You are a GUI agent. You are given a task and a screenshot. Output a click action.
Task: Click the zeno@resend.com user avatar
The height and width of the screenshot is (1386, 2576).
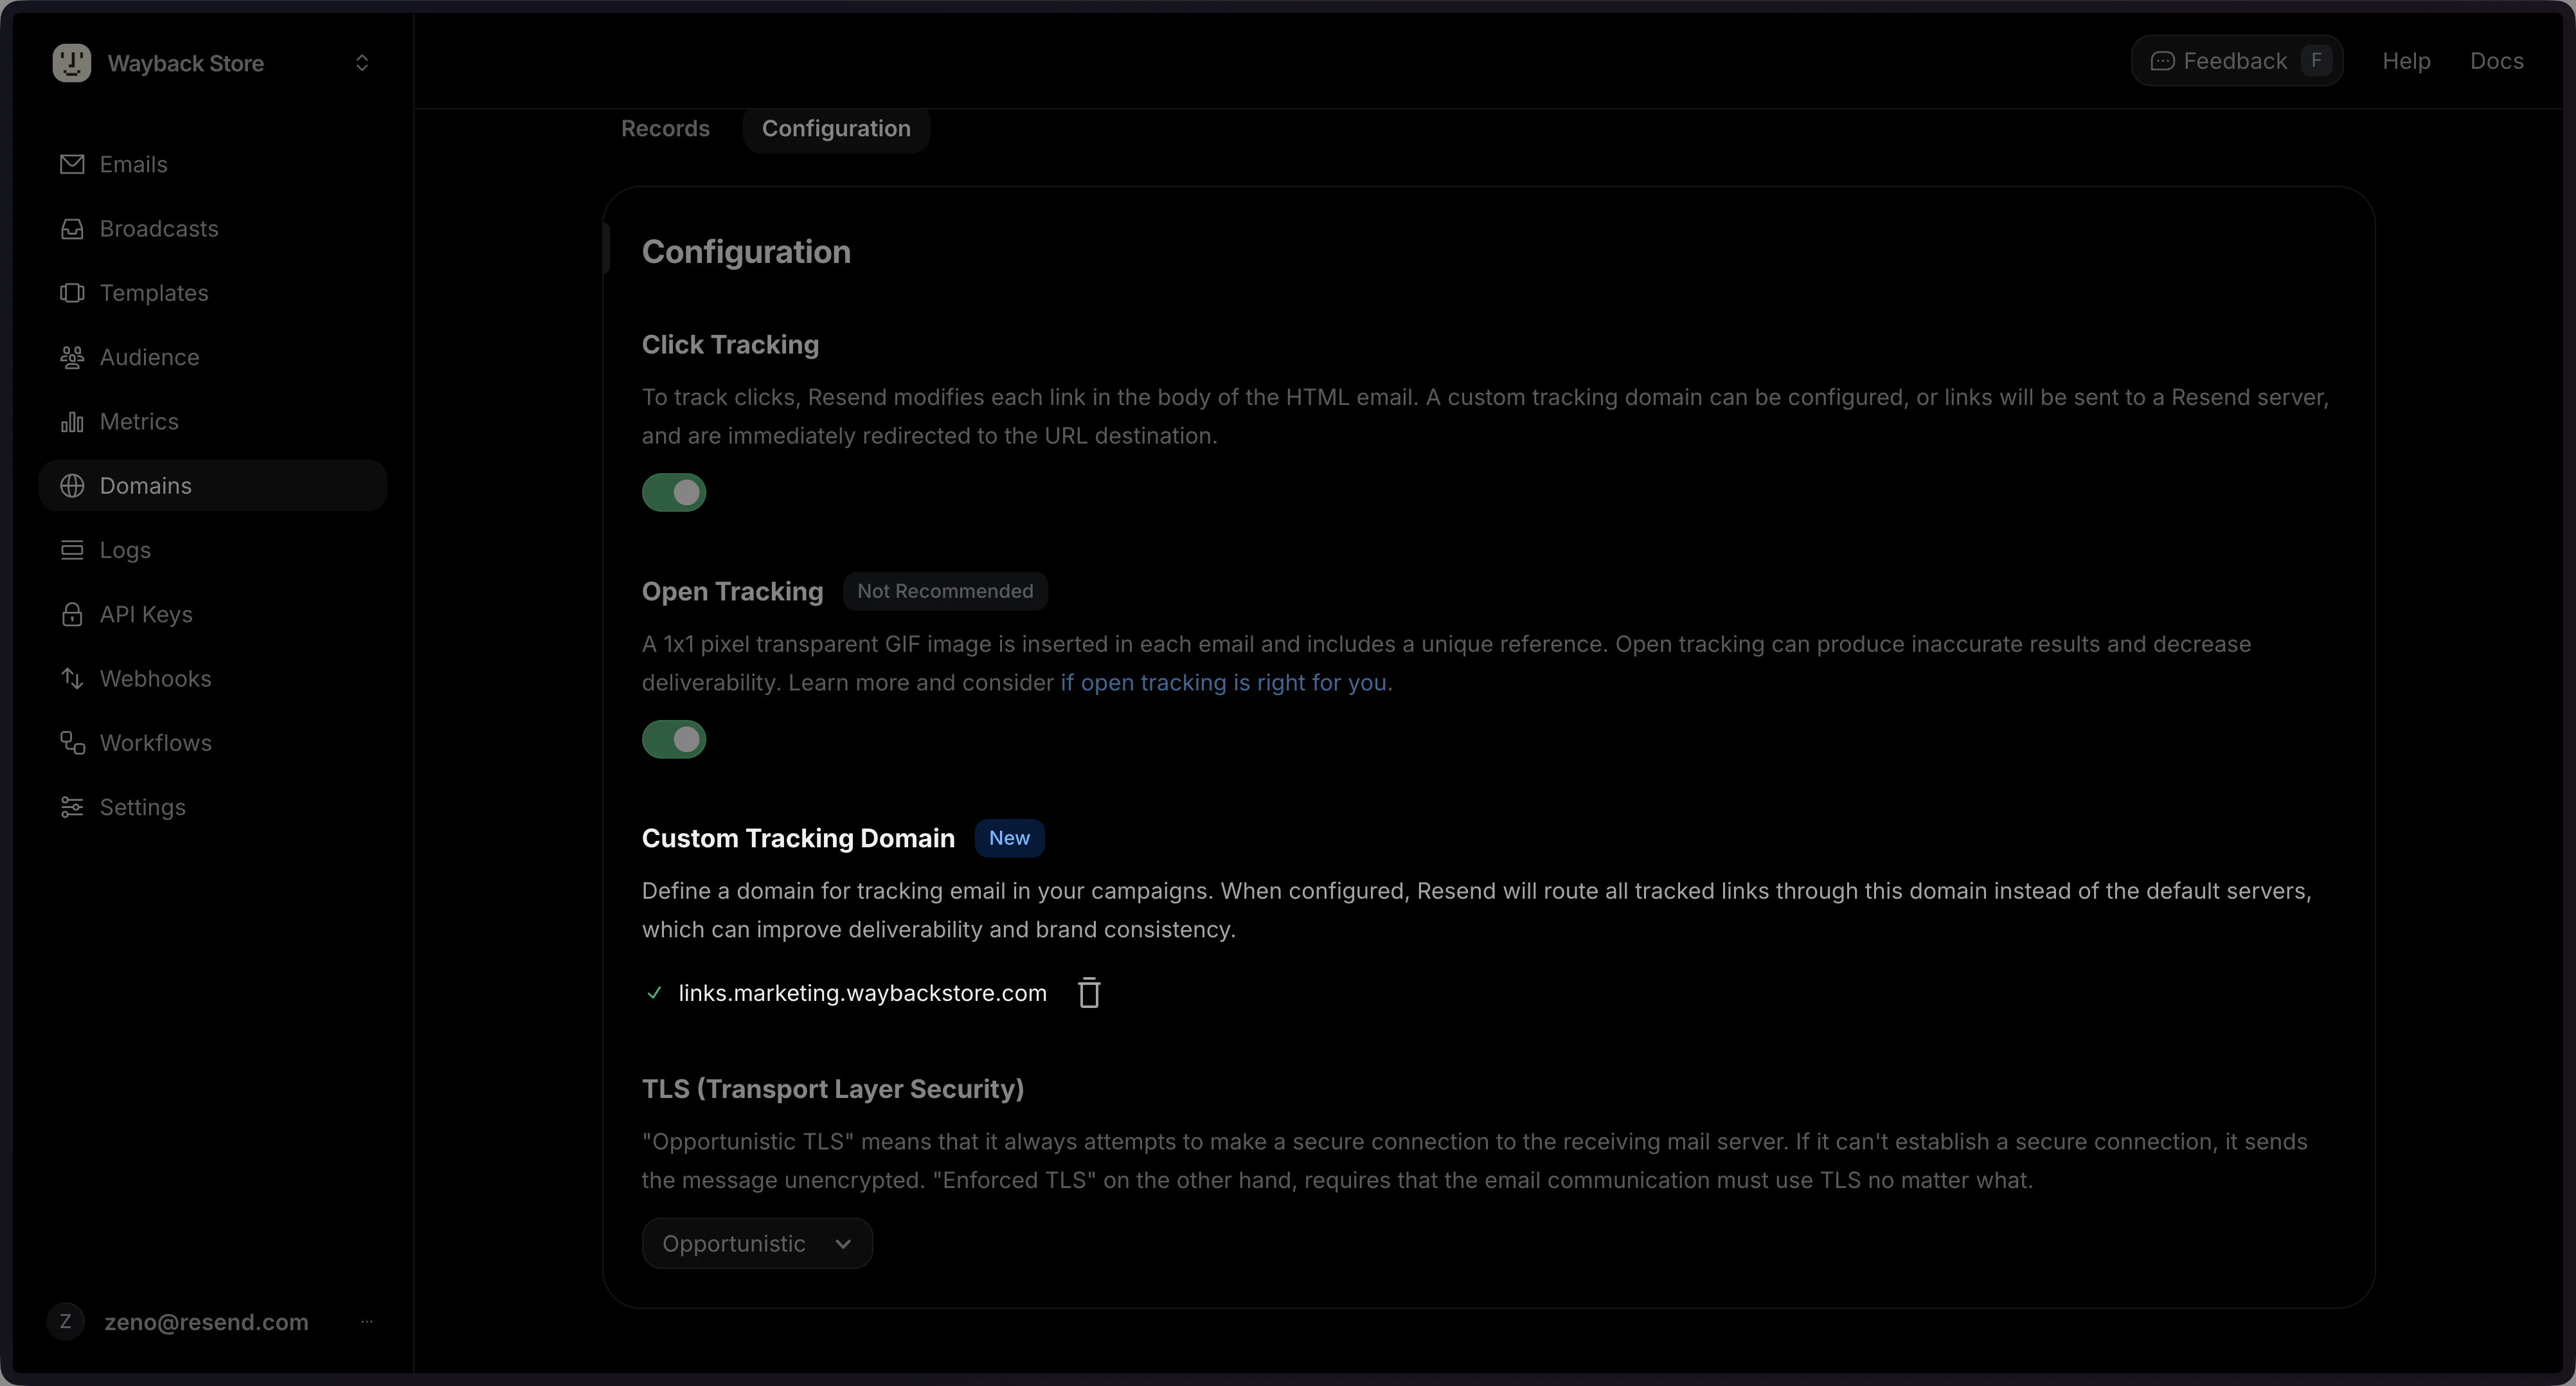tap(66, 1321)
